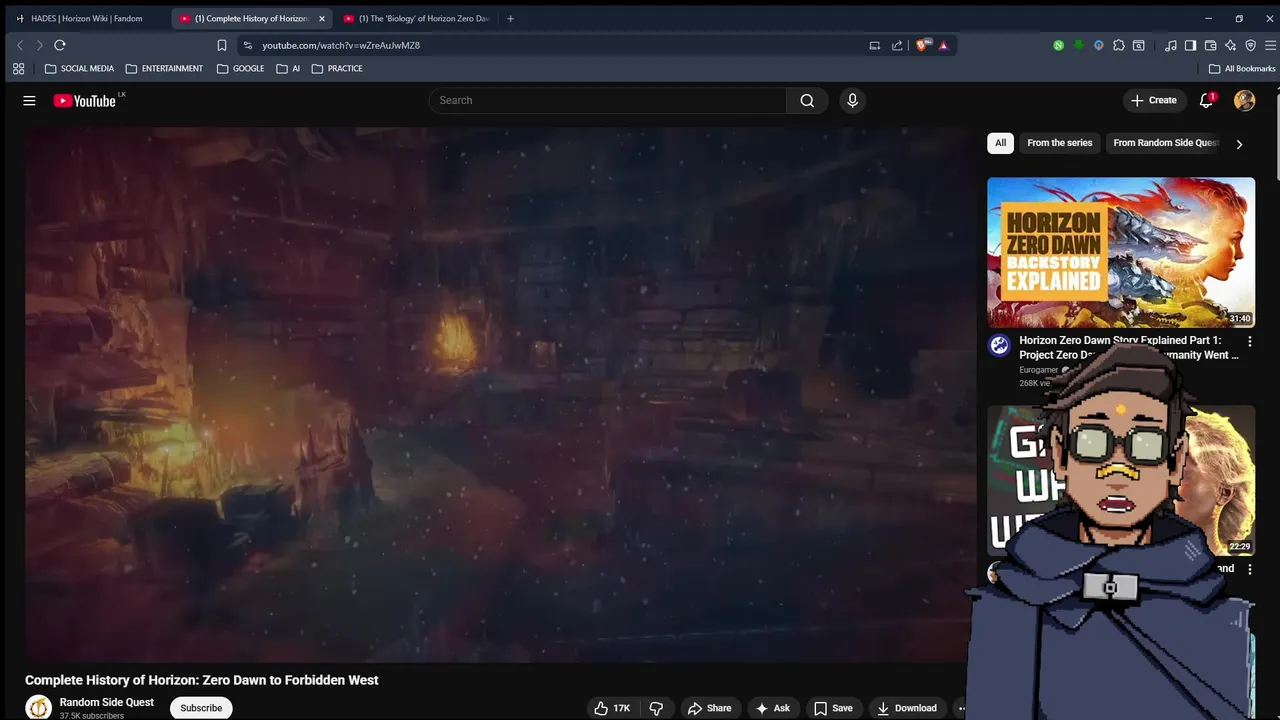The image size is (1280, 720).
Task: Click the search magnifier button
Action: tap(807, 100)
